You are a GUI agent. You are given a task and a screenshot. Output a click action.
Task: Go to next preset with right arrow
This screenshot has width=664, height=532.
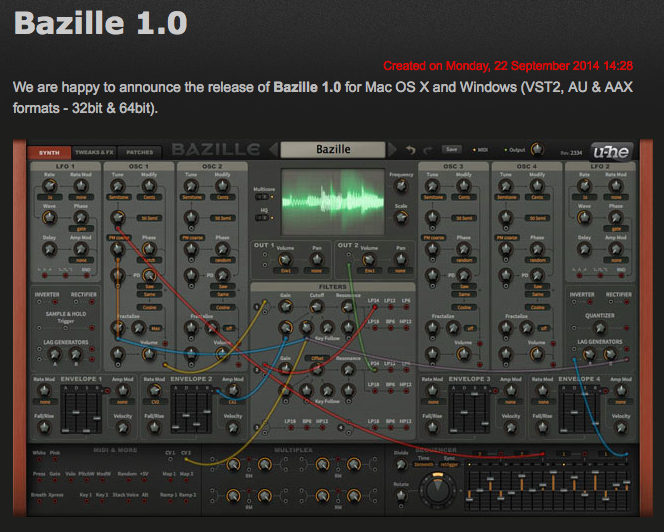(x=394, y=150)
